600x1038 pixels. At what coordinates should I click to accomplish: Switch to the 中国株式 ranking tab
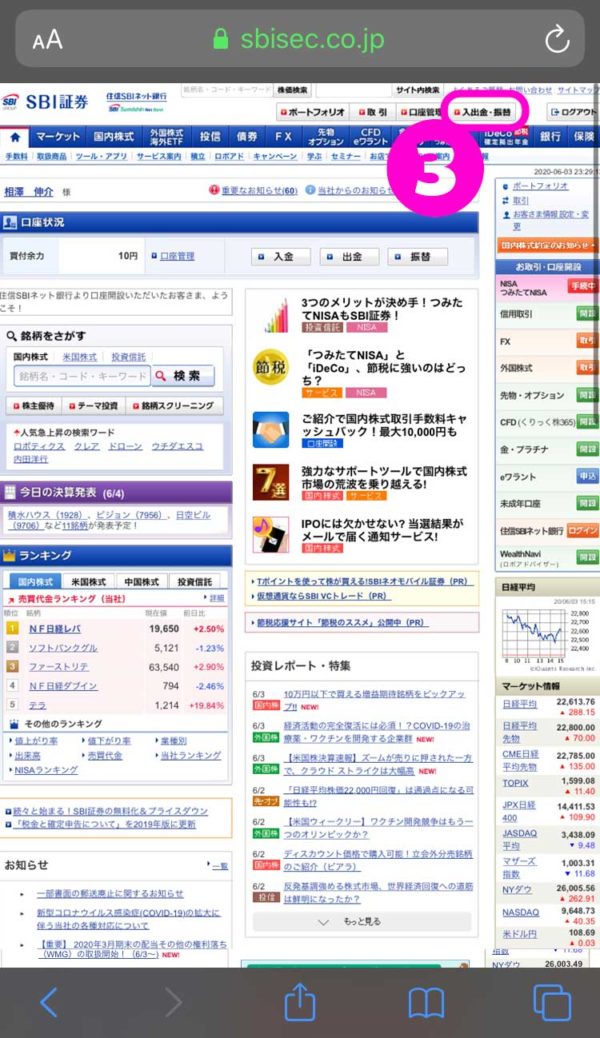coord(142,582)
